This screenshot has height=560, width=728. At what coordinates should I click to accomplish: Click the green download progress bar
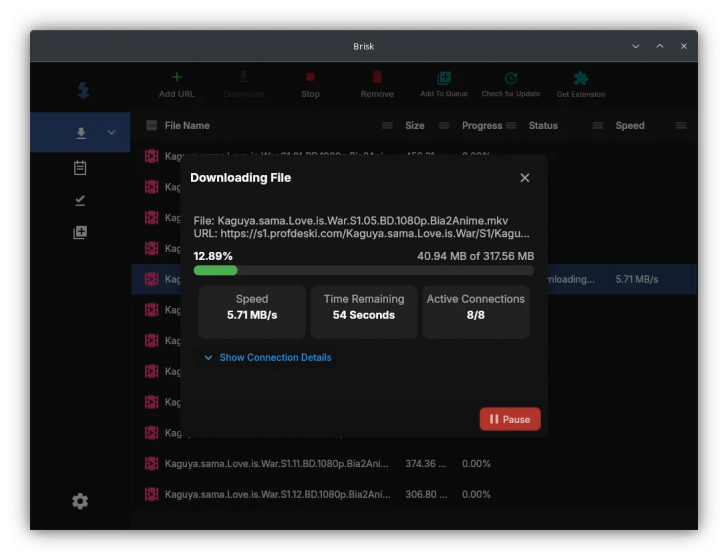click(x=215, y=270)
